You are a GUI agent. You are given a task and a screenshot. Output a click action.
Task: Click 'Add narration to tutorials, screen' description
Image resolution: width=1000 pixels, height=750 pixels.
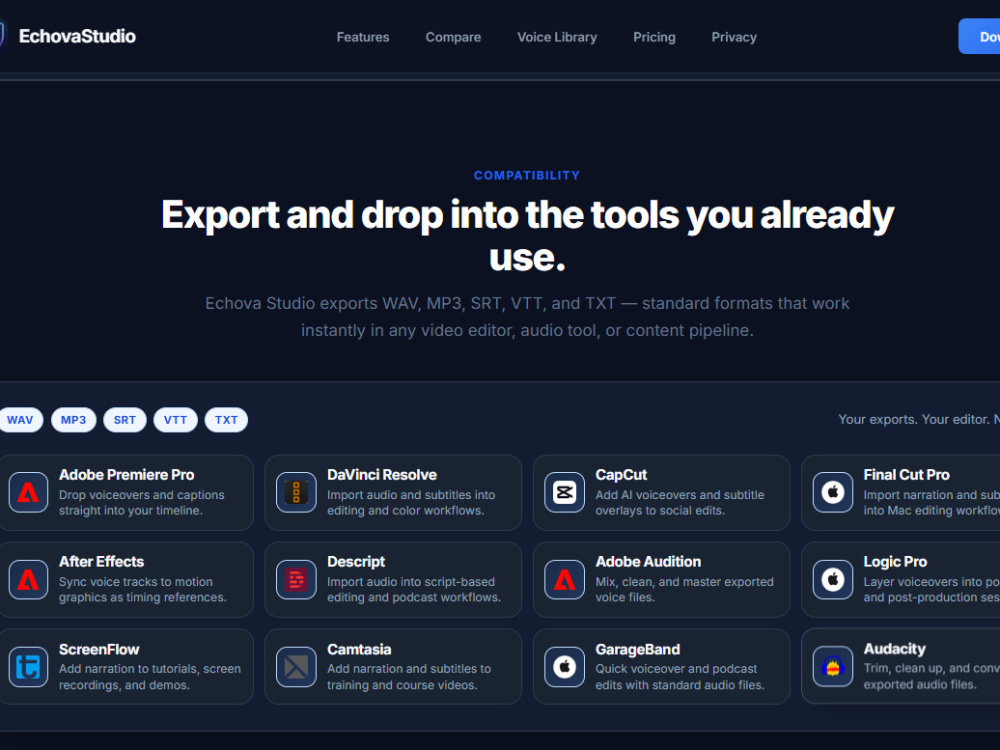coord(150,677)
